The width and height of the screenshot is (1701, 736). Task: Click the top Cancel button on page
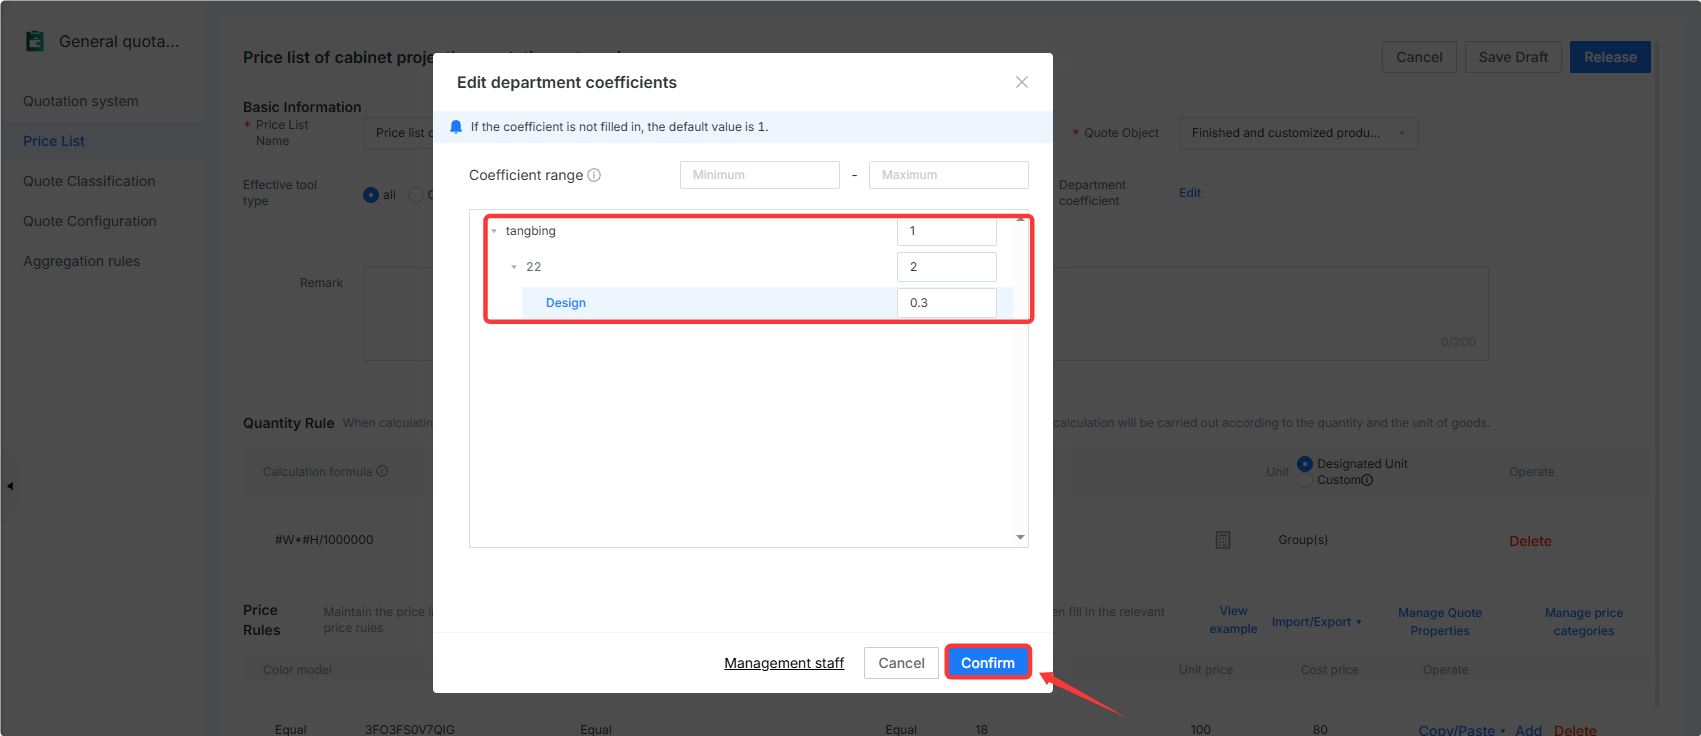[1419, 57]
